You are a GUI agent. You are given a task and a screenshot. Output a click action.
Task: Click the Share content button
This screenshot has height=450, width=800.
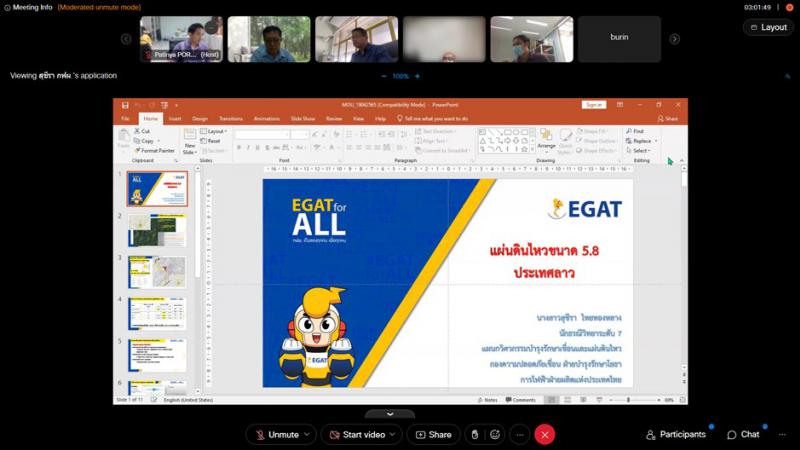434,435
